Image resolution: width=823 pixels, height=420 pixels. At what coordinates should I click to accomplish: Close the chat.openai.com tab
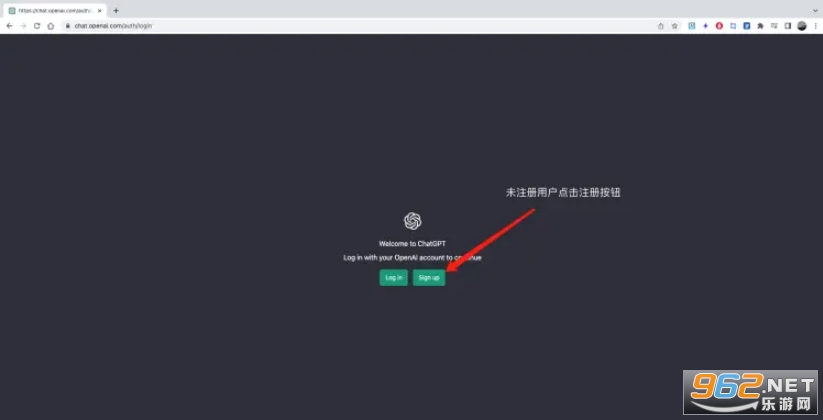point(99,10)
